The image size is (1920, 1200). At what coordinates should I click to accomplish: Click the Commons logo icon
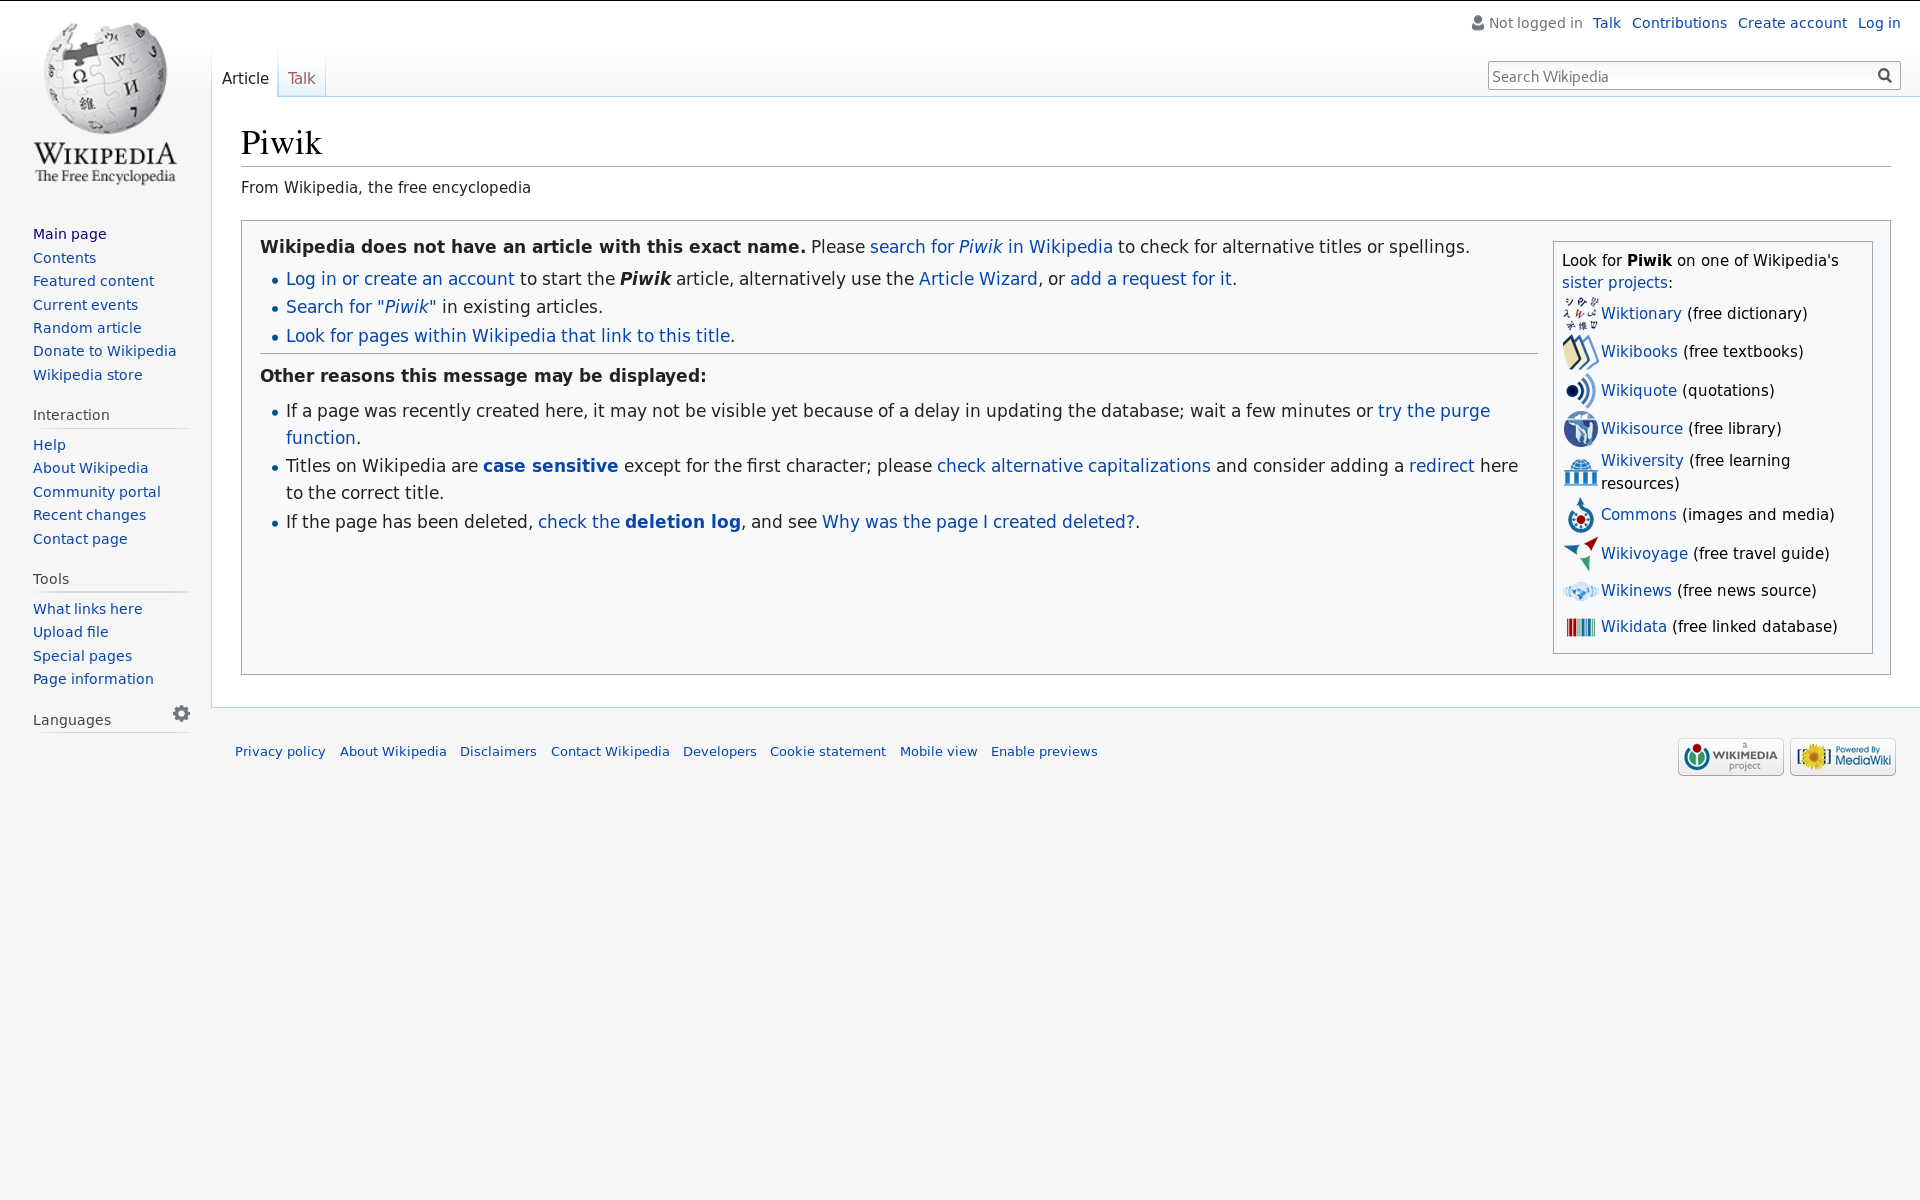[1580, 515]
